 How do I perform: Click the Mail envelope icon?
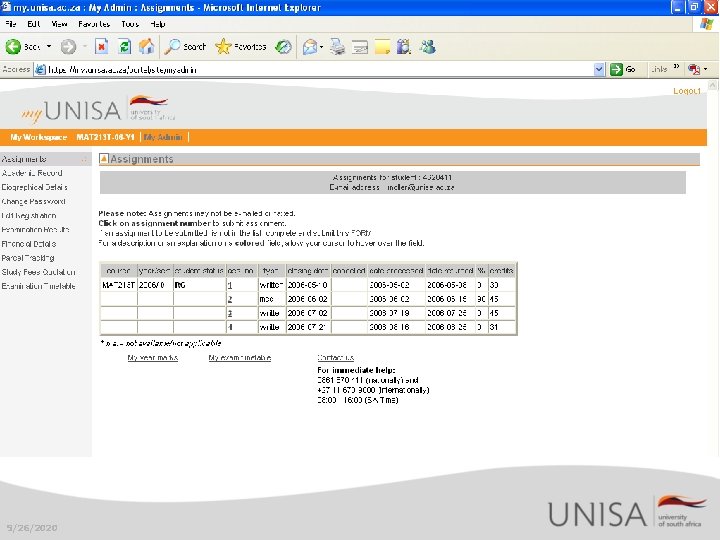(310, 46)
